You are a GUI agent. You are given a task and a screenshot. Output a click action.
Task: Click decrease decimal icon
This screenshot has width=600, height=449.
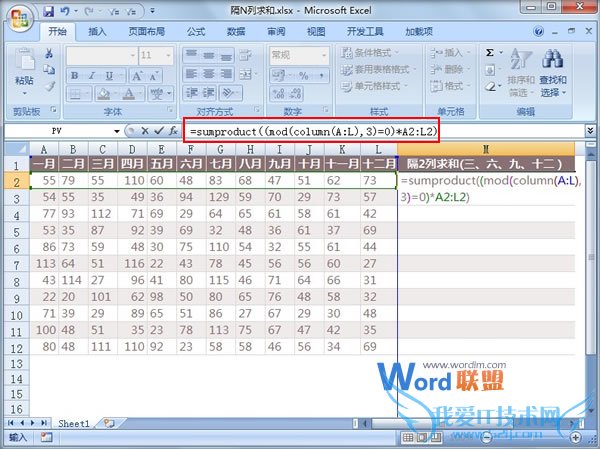click(x=296, y=93)
